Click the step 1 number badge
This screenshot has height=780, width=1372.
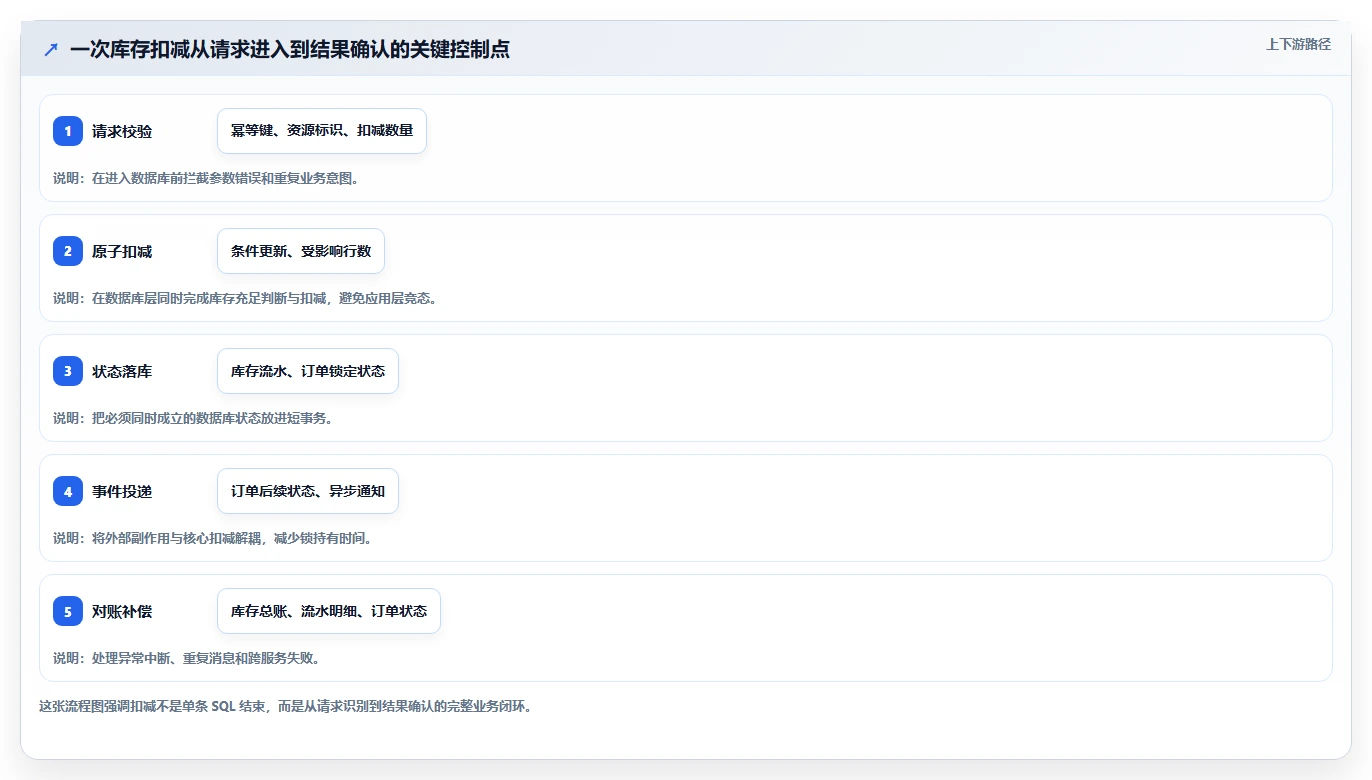pos(68,131)
